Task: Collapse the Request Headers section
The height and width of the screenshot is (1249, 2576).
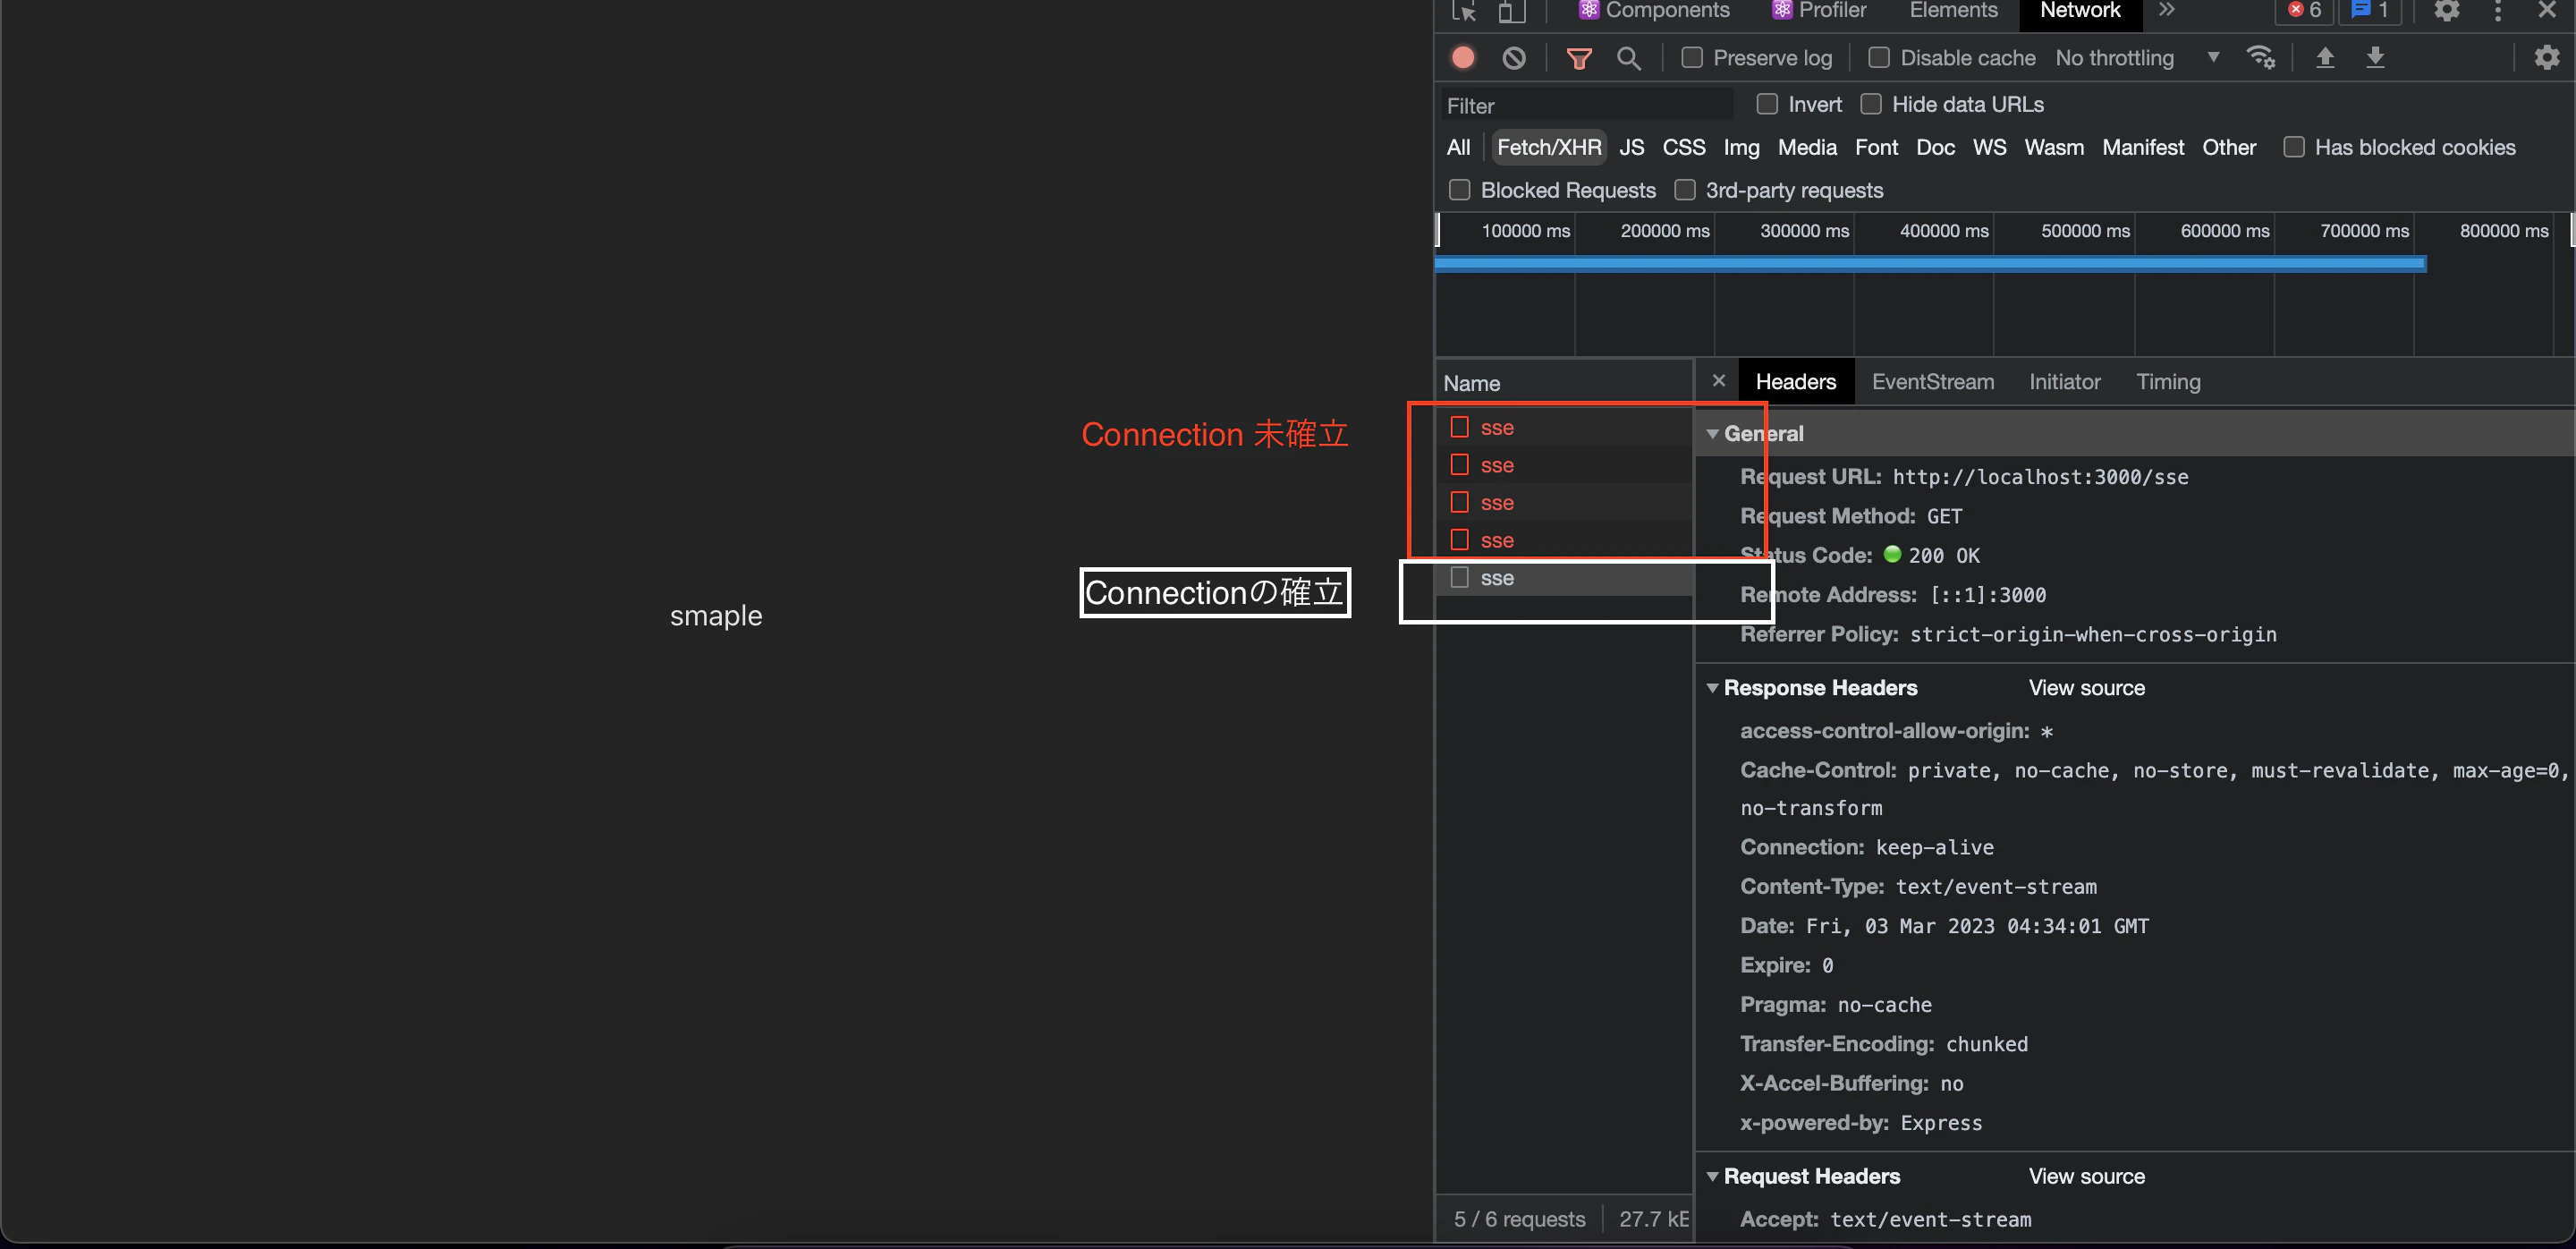Action: point(1712,1177)
